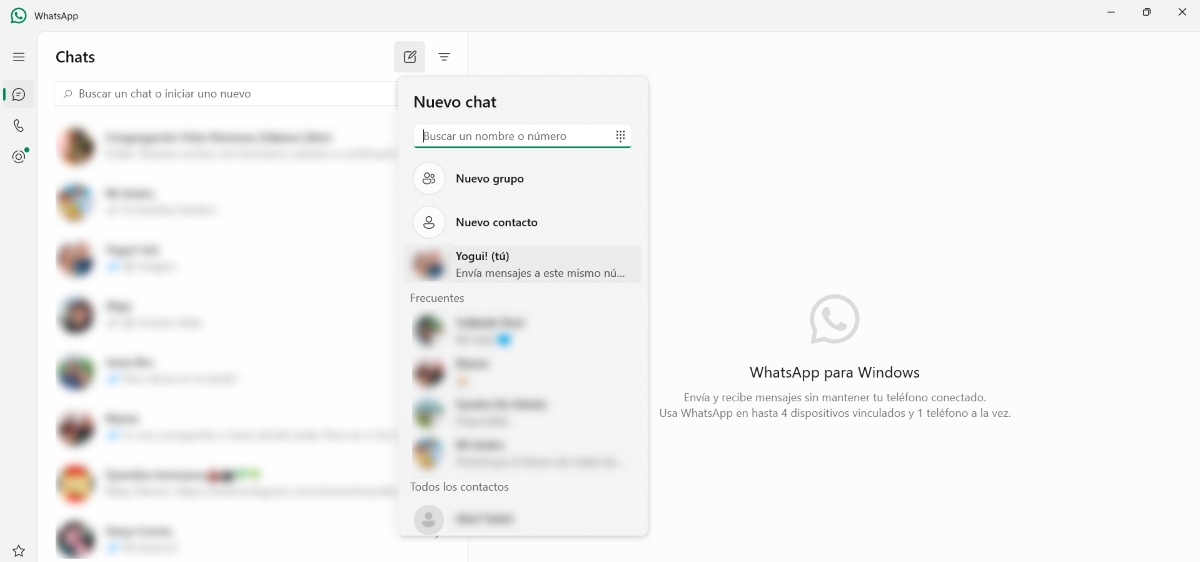Click the 'Chats' heading
Image resolution: width=1200 pixels, height=562 pixels.
coord(75,57)
